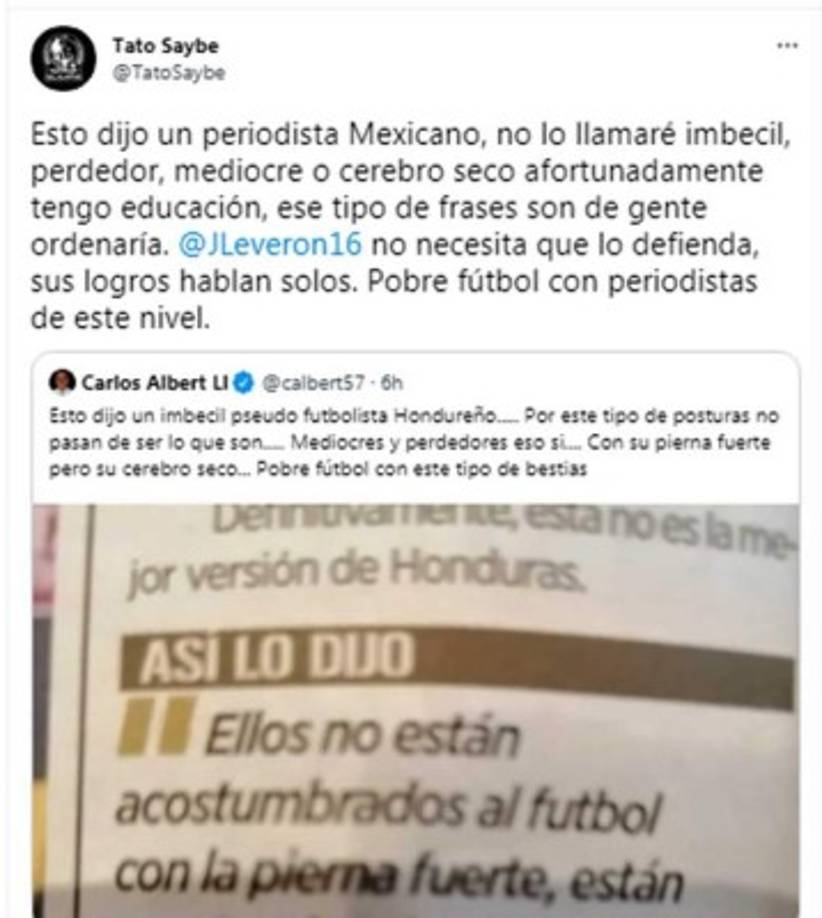Screen dimensions: 822x918
Task: Click 'de este nivel.' closing line
Action: [x=120, y=318]
